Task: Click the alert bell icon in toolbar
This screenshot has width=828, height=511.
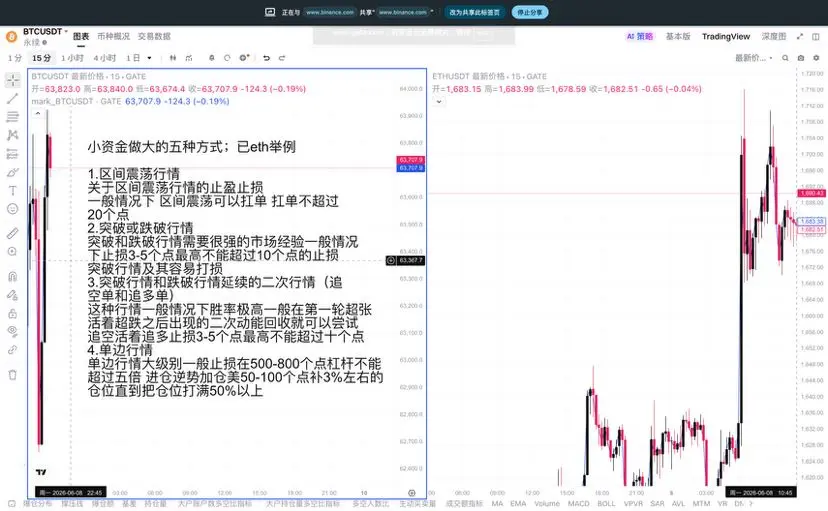Action: 211,58
